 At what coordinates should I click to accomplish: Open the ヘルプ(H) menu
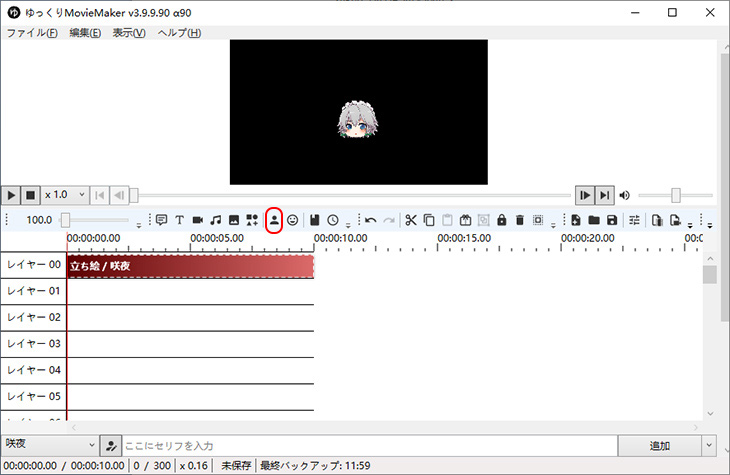click(179, 33)
